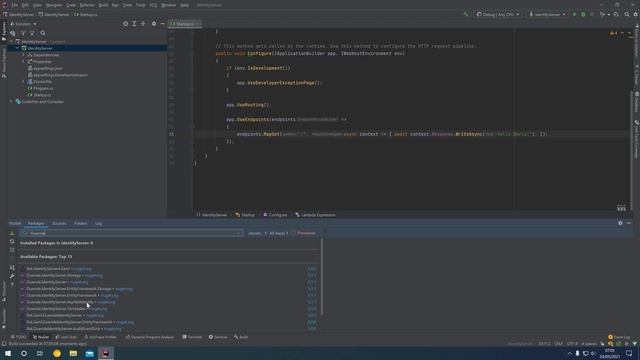
Task: Open the All feeds dropdown in NuGet
Action: click(278, 233)
